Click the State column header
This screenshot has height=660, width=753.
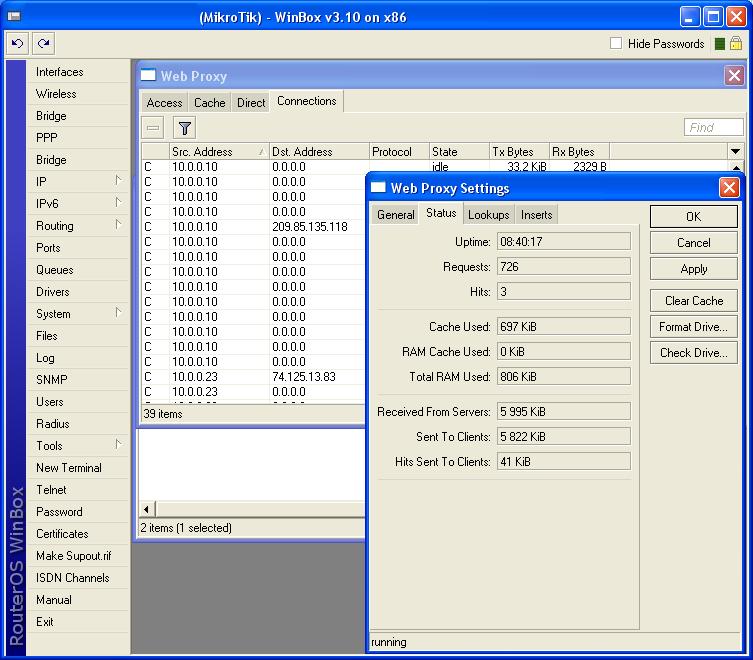coord(459,151)
